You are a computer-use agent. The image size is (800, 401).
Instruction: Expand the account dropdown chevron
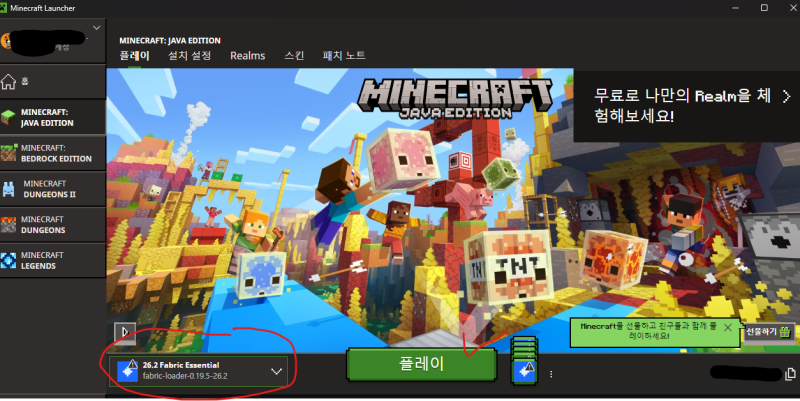(x=96, y=28)
